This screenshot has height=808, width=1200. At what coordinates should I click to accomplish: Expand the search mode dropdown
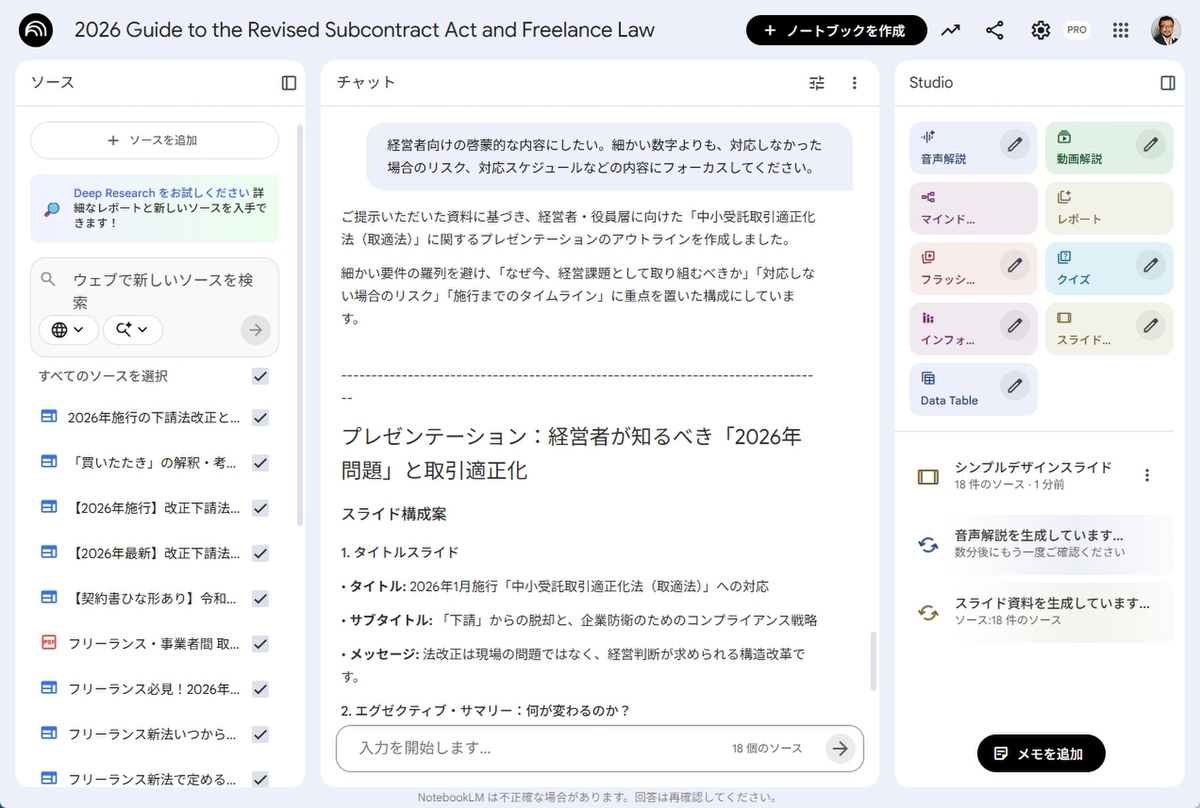(132, 329)
